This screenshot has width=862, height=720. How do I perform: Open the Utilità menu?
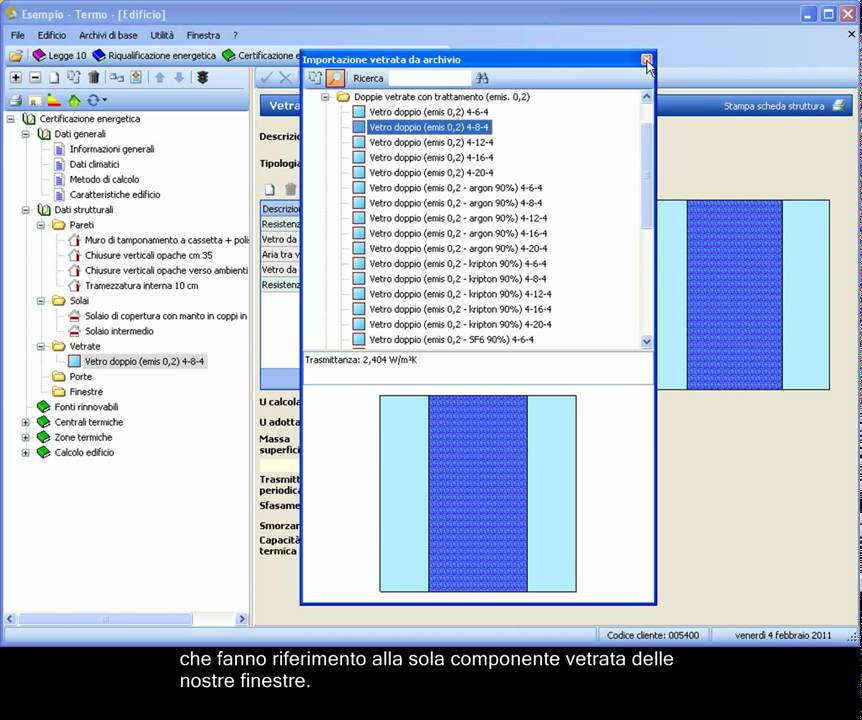click(162, 35)
